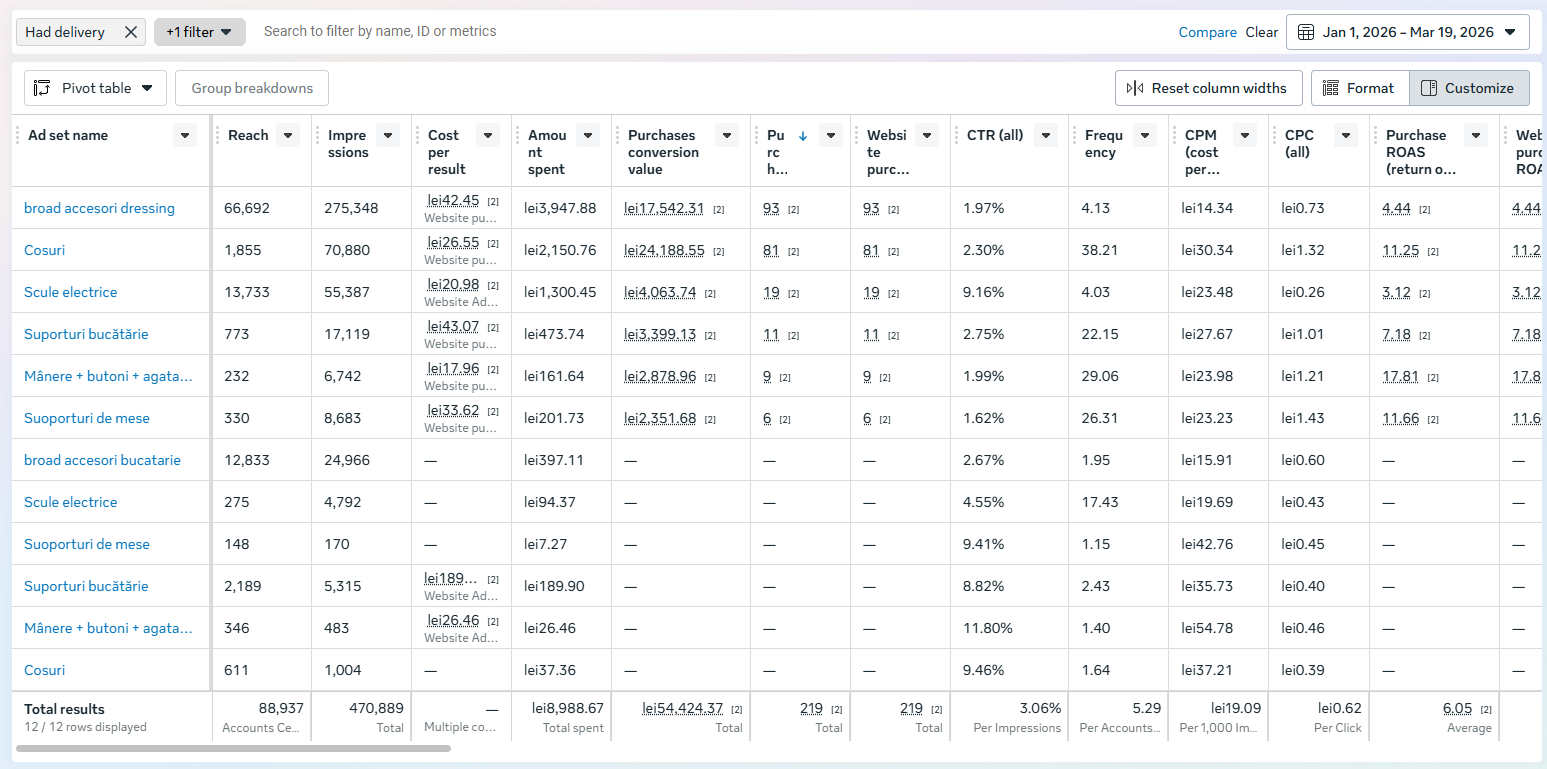The width and height of the screenshot is (1547, 769).
Task: Click the Customize columns icon
Action: point(1429,88)
